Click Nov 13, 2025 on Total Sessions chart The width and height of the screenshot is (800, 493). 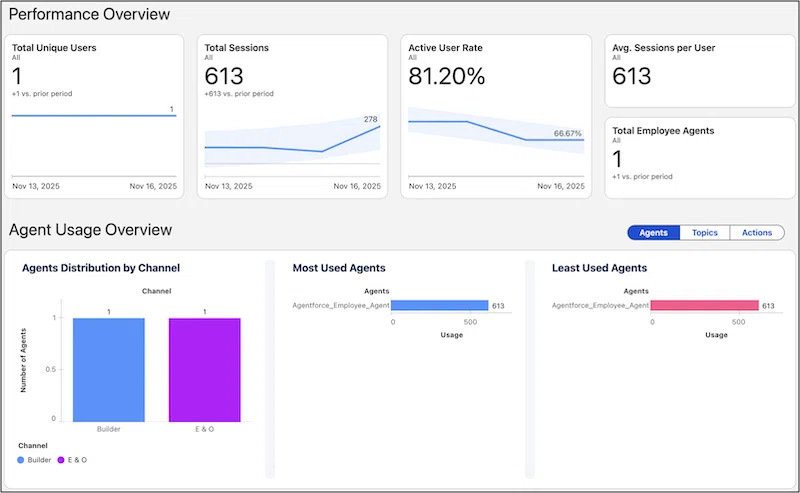point(229,186)
